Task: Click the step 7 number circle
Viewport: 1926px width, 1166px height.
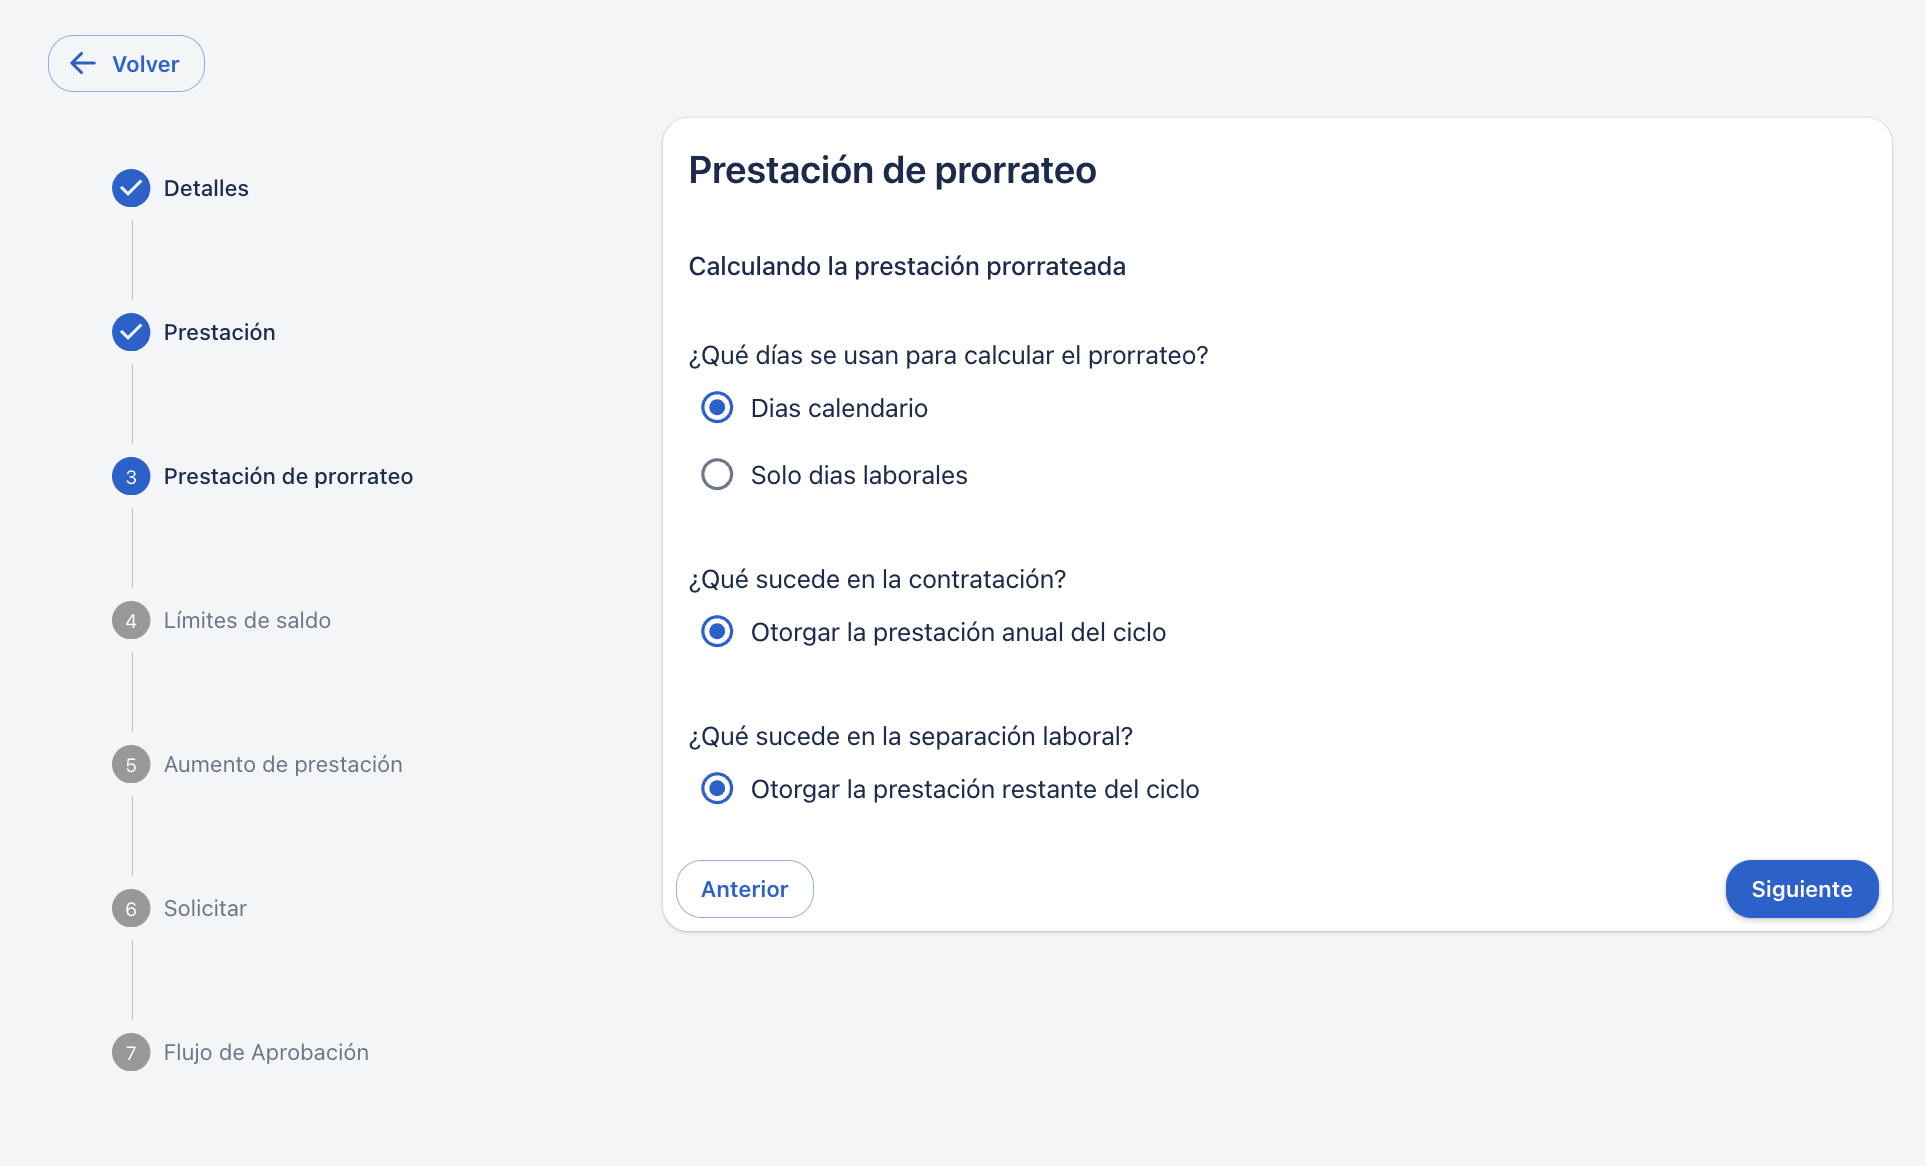Action: tap(131, 1053)
